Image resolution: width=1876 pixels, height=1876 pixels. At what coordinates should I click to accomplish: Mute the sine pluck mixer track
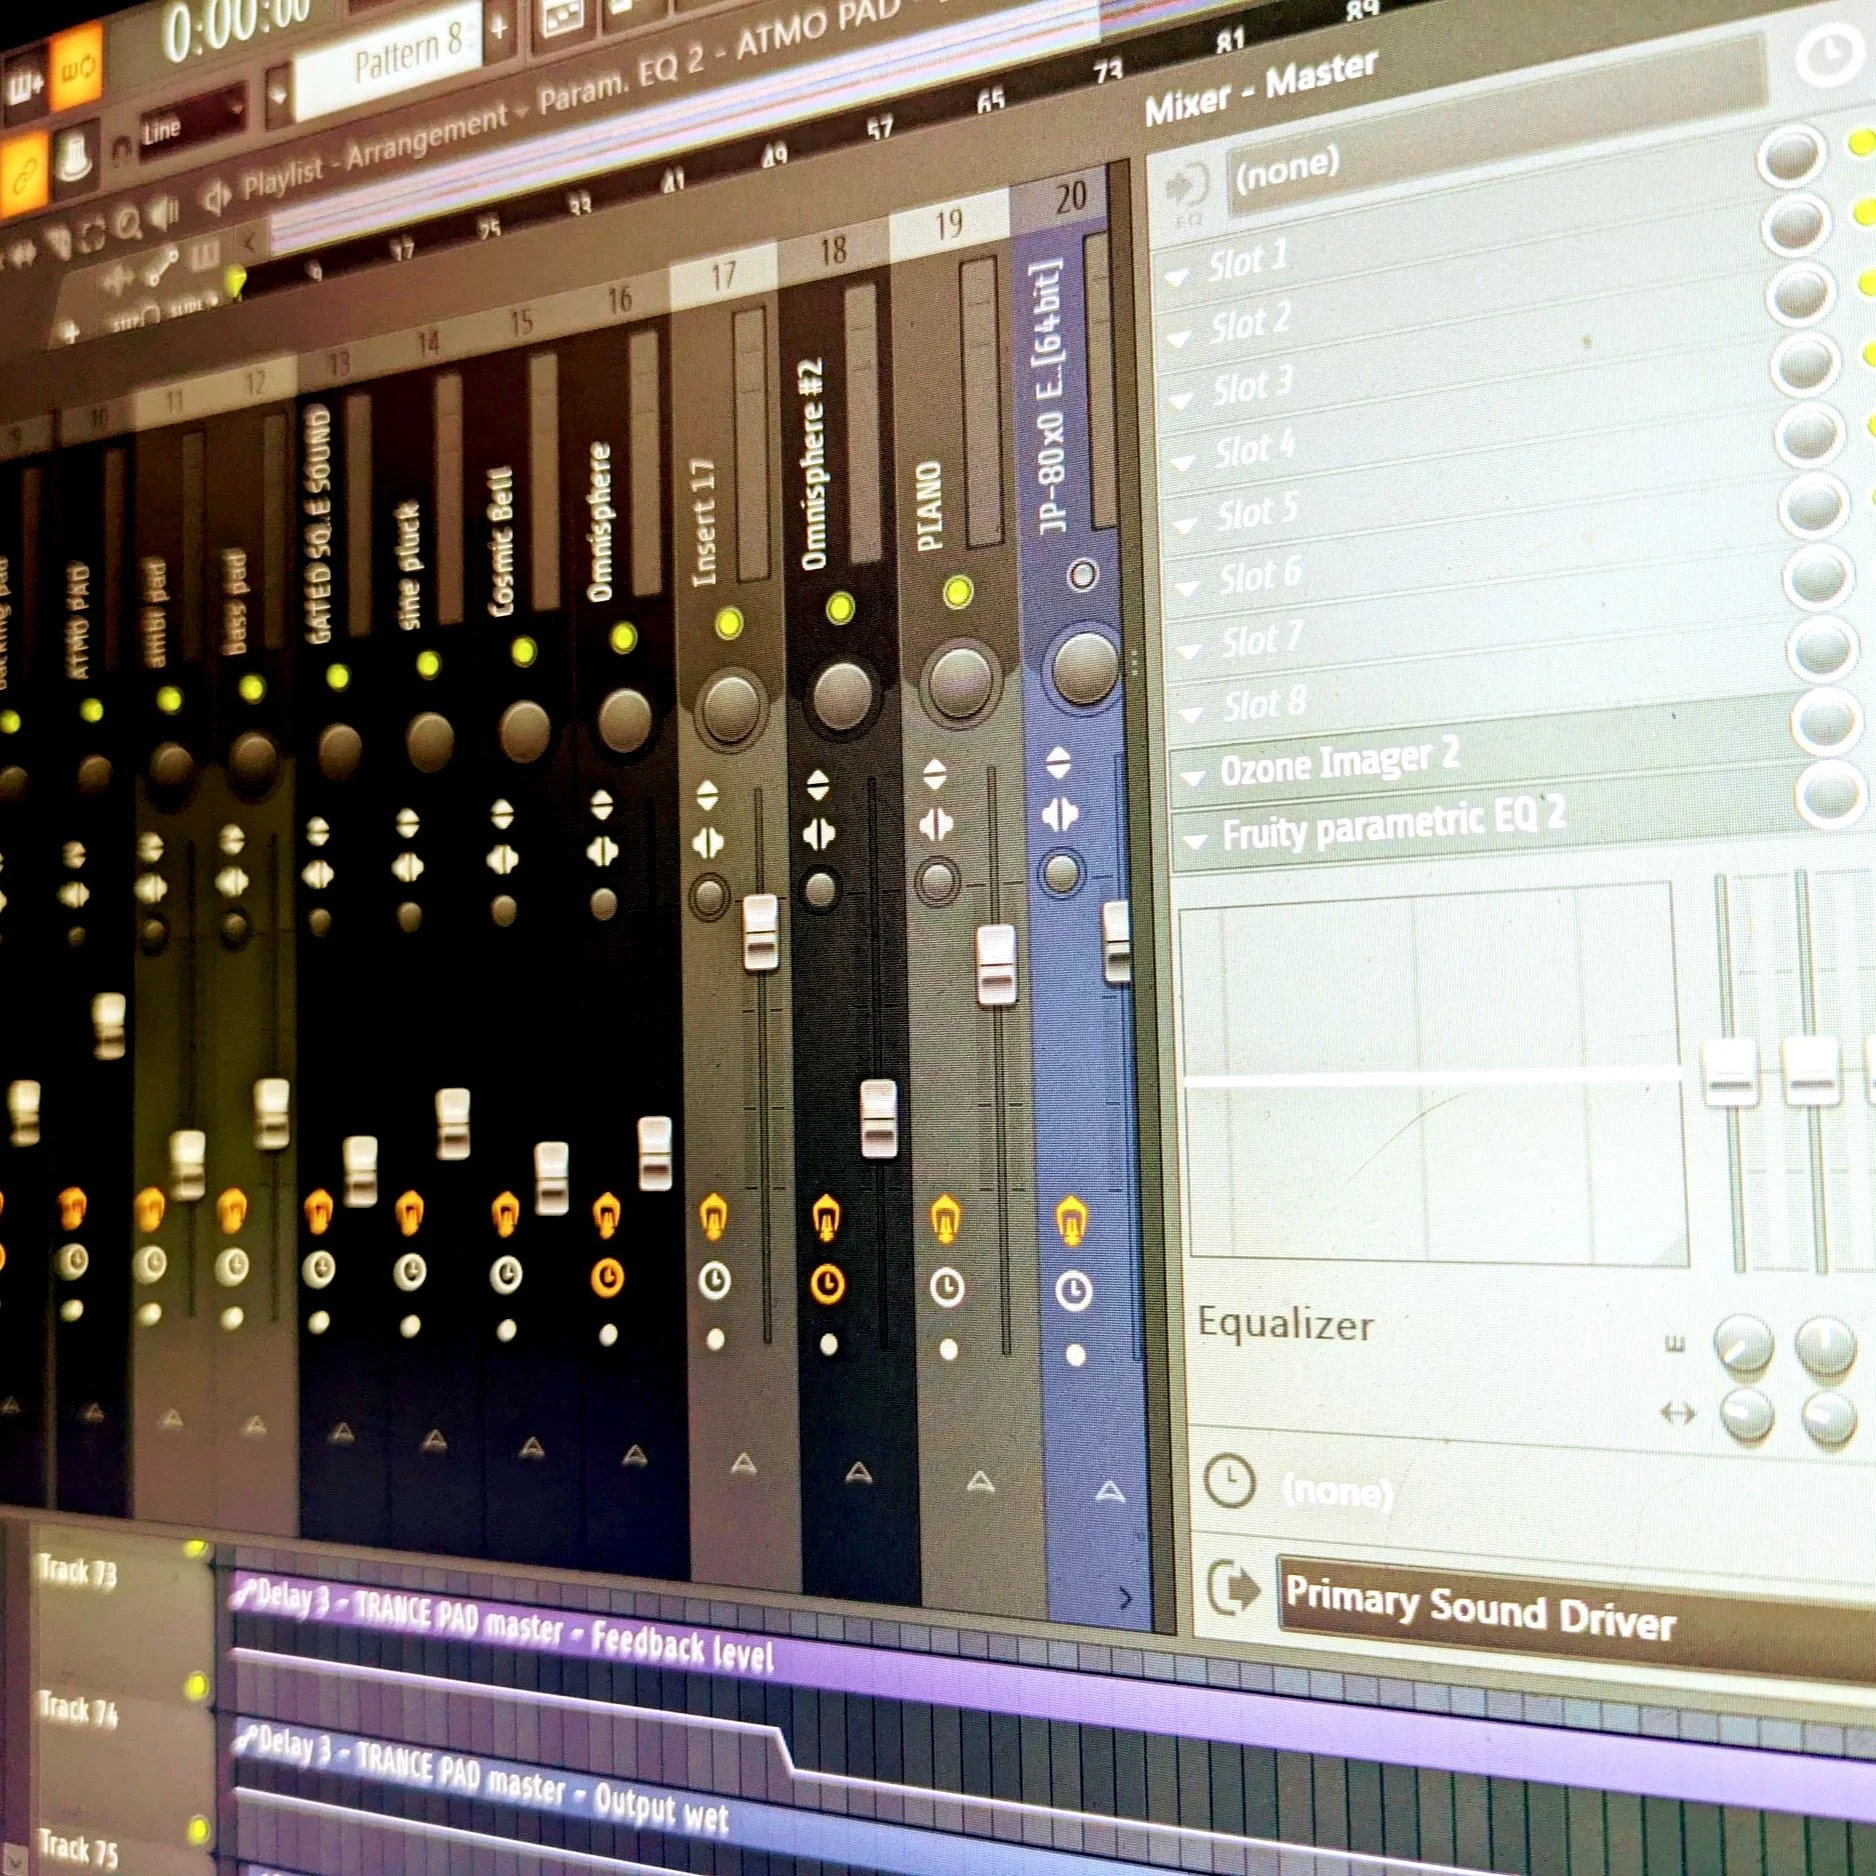click(428, 664)
